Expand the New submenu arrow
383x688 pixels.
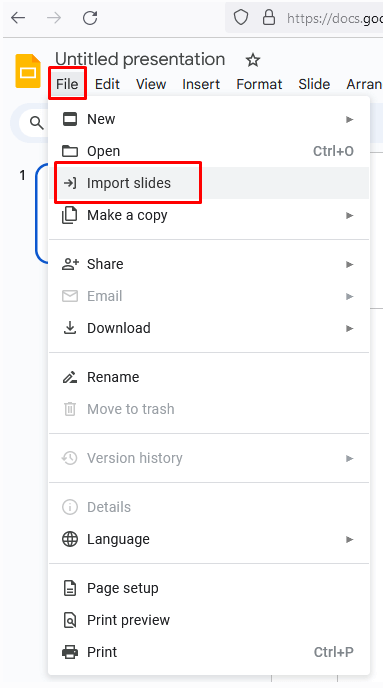(x=349, y=119)
